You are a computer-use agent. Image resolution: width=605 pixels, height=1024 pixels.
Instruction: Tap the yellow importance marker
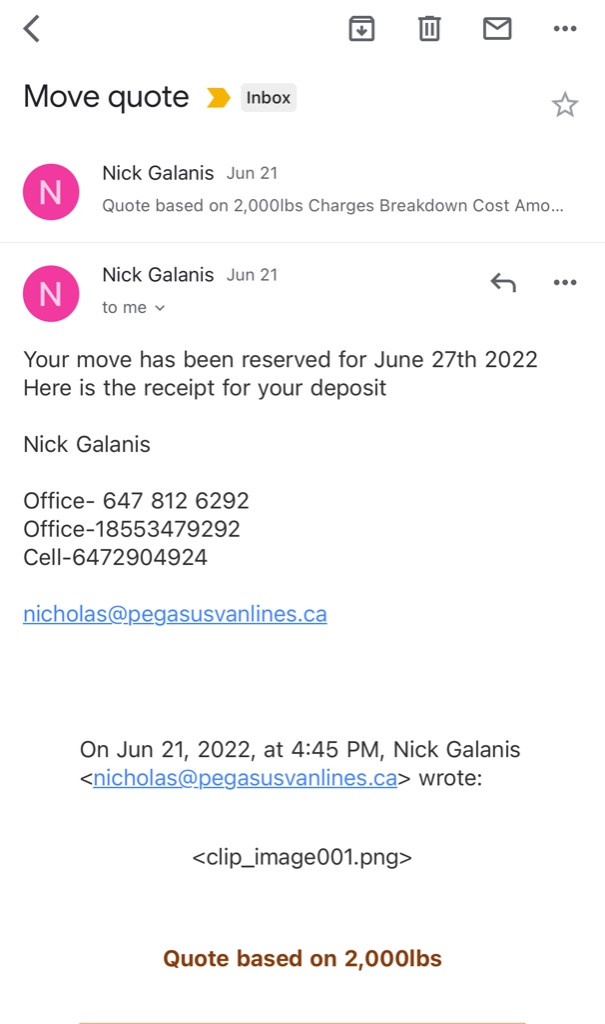pos(217,98)
